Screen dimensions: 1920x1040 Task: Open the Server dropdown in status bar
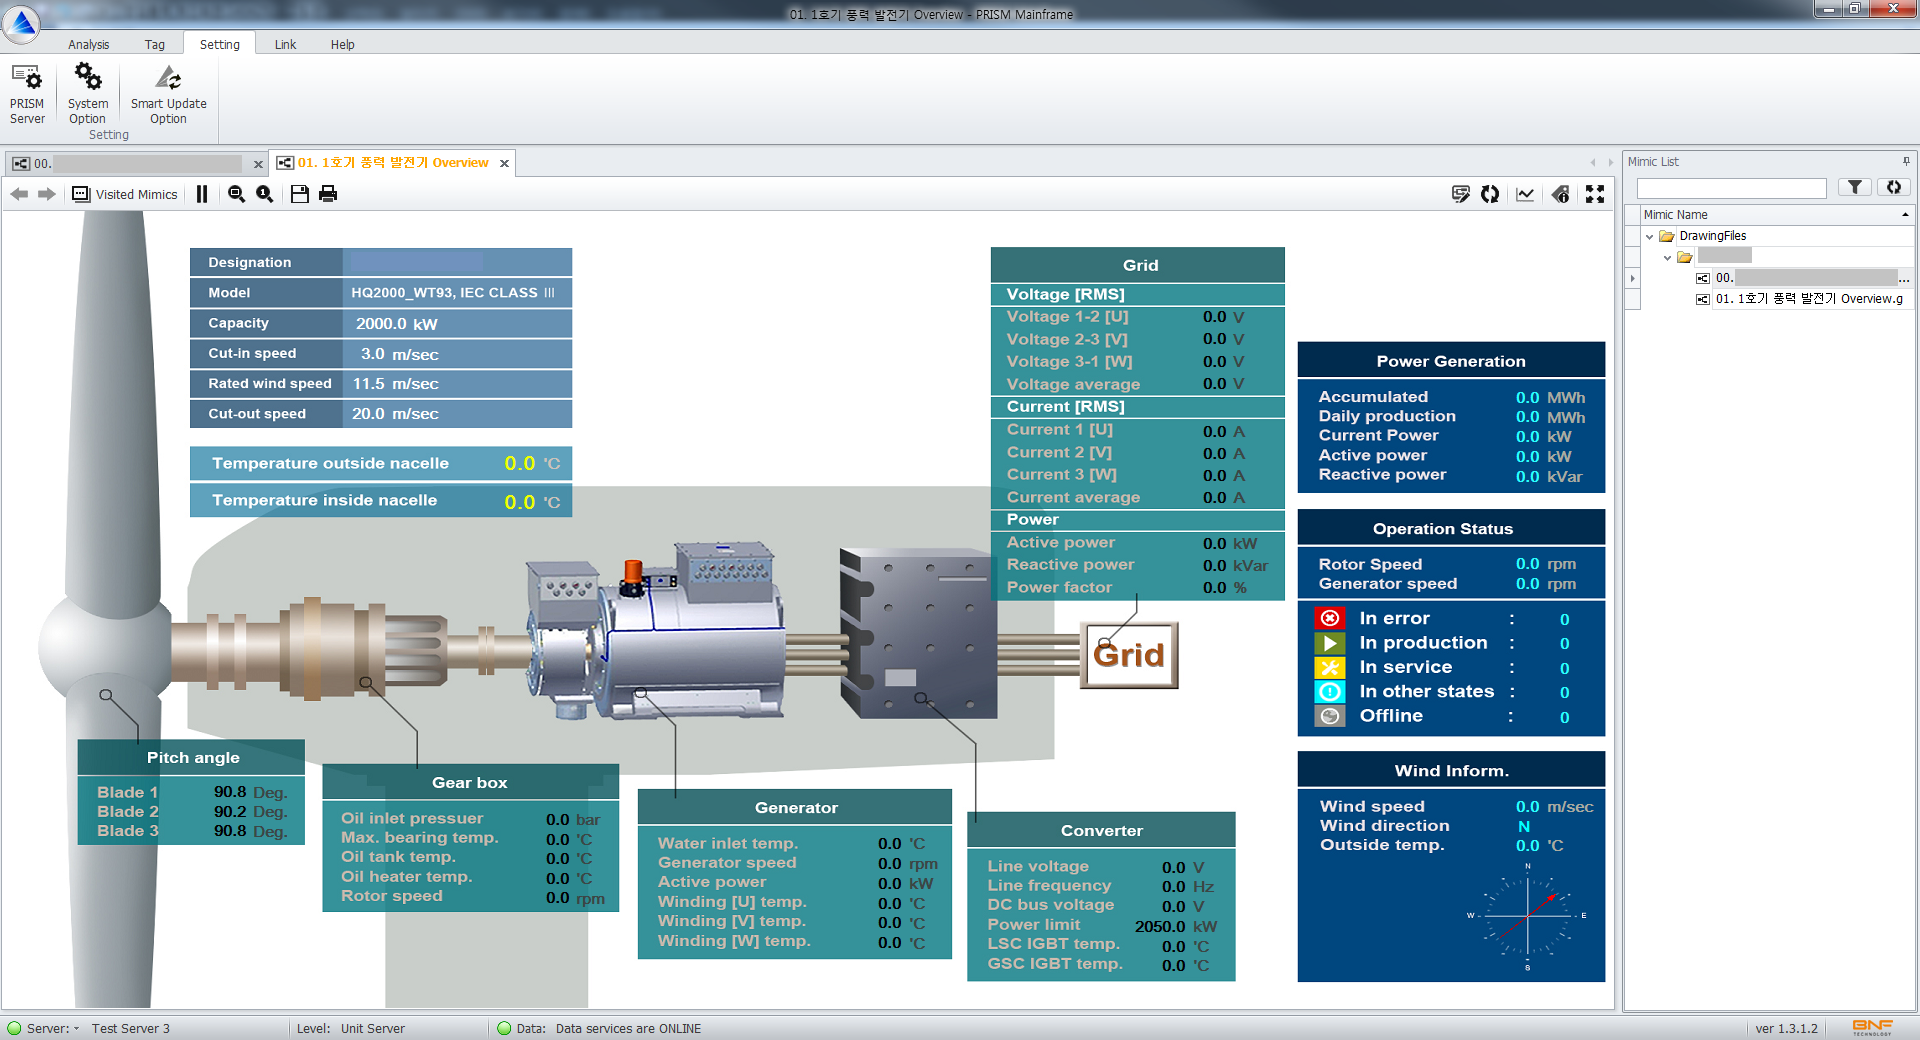click(x=76, y=1028)
